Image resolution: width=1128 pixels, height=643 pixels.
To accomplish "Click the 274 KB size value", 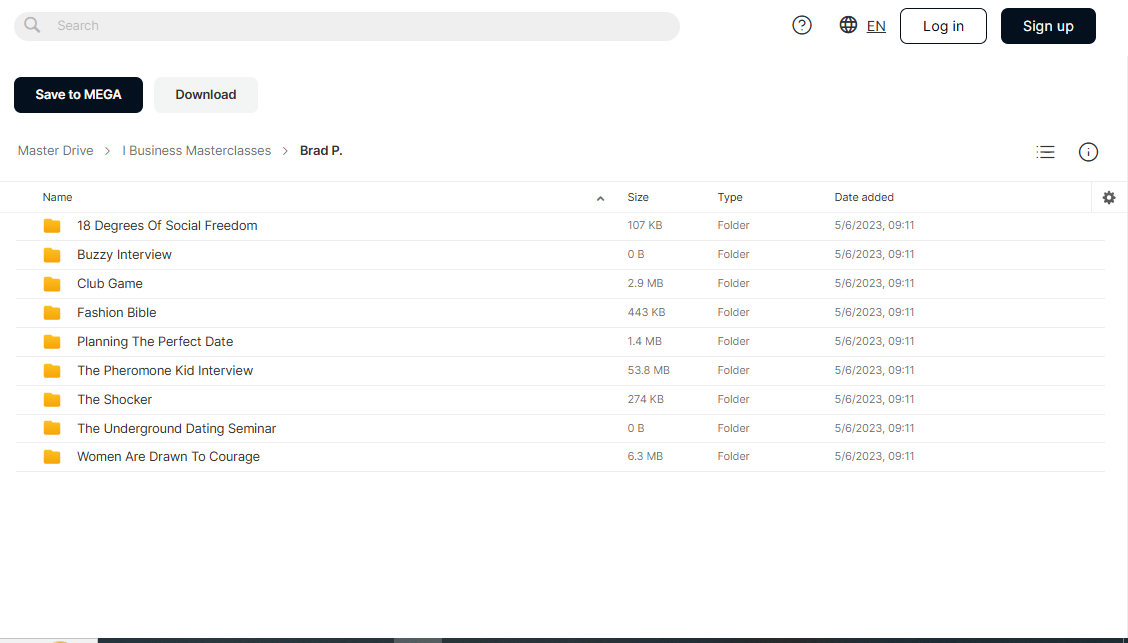I will click(x=645, y=399).
